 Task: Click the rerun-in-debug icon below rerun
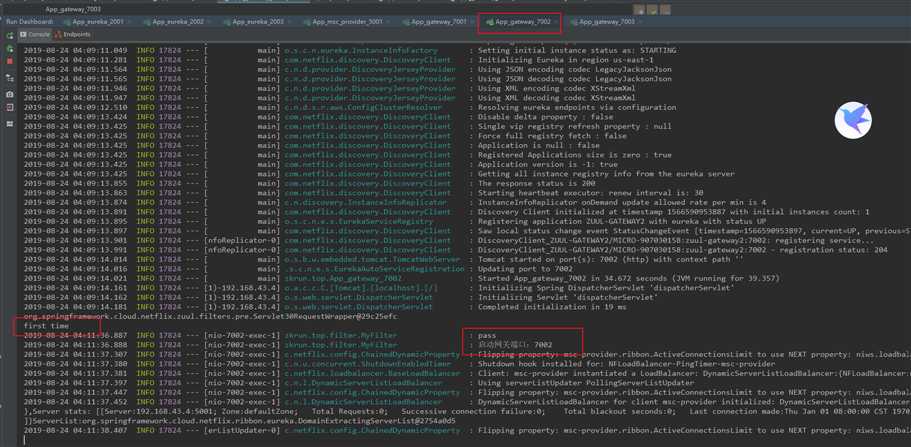click(x=9, y=49)
